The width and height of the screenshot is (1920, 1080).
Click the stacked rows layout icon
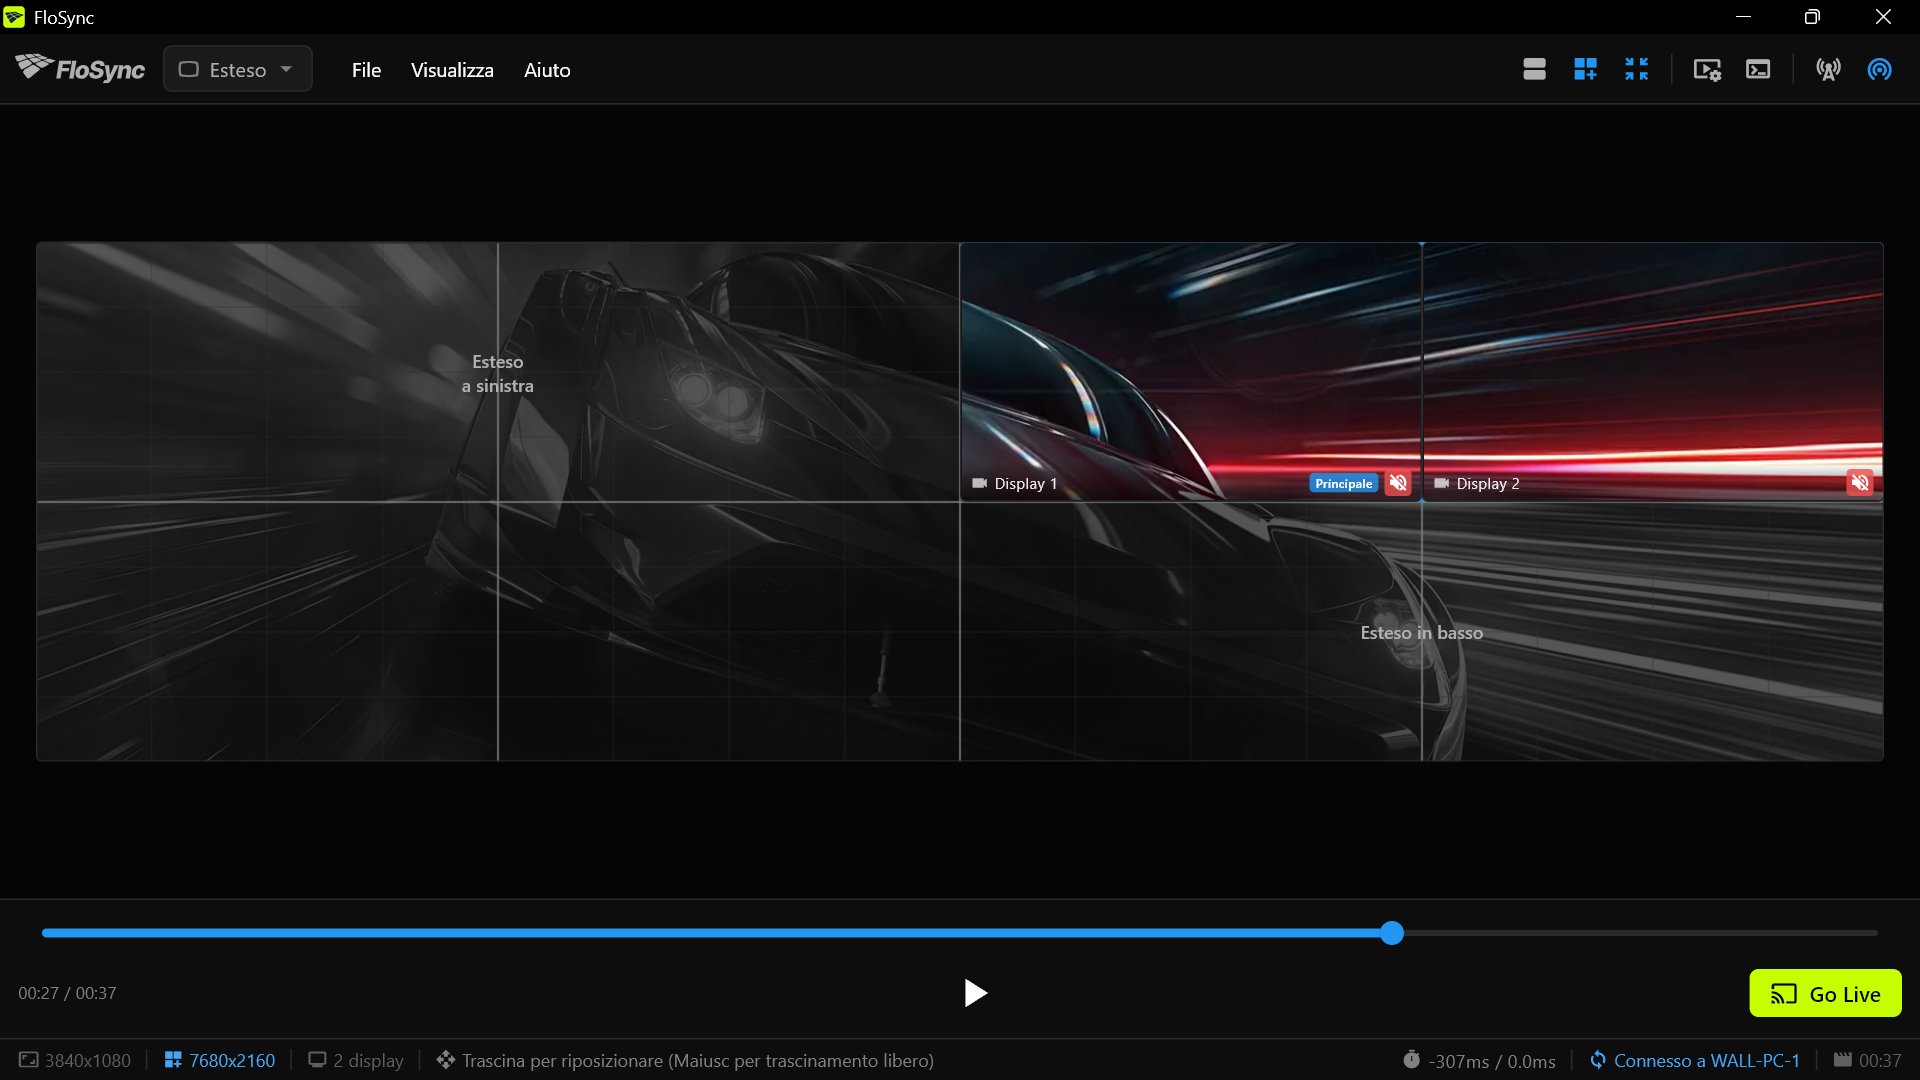tap(1534, 69)
